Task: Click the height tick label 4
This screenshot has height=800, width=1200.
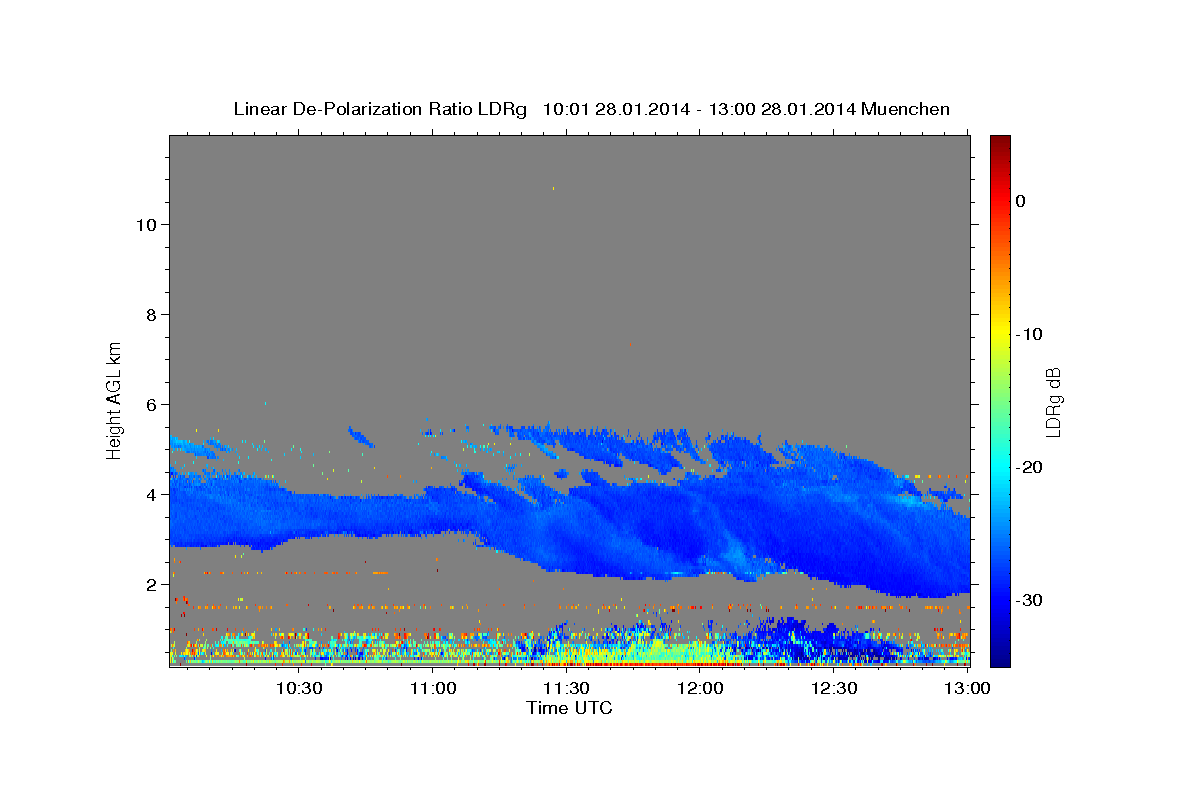Action: [x=151, y=494]
